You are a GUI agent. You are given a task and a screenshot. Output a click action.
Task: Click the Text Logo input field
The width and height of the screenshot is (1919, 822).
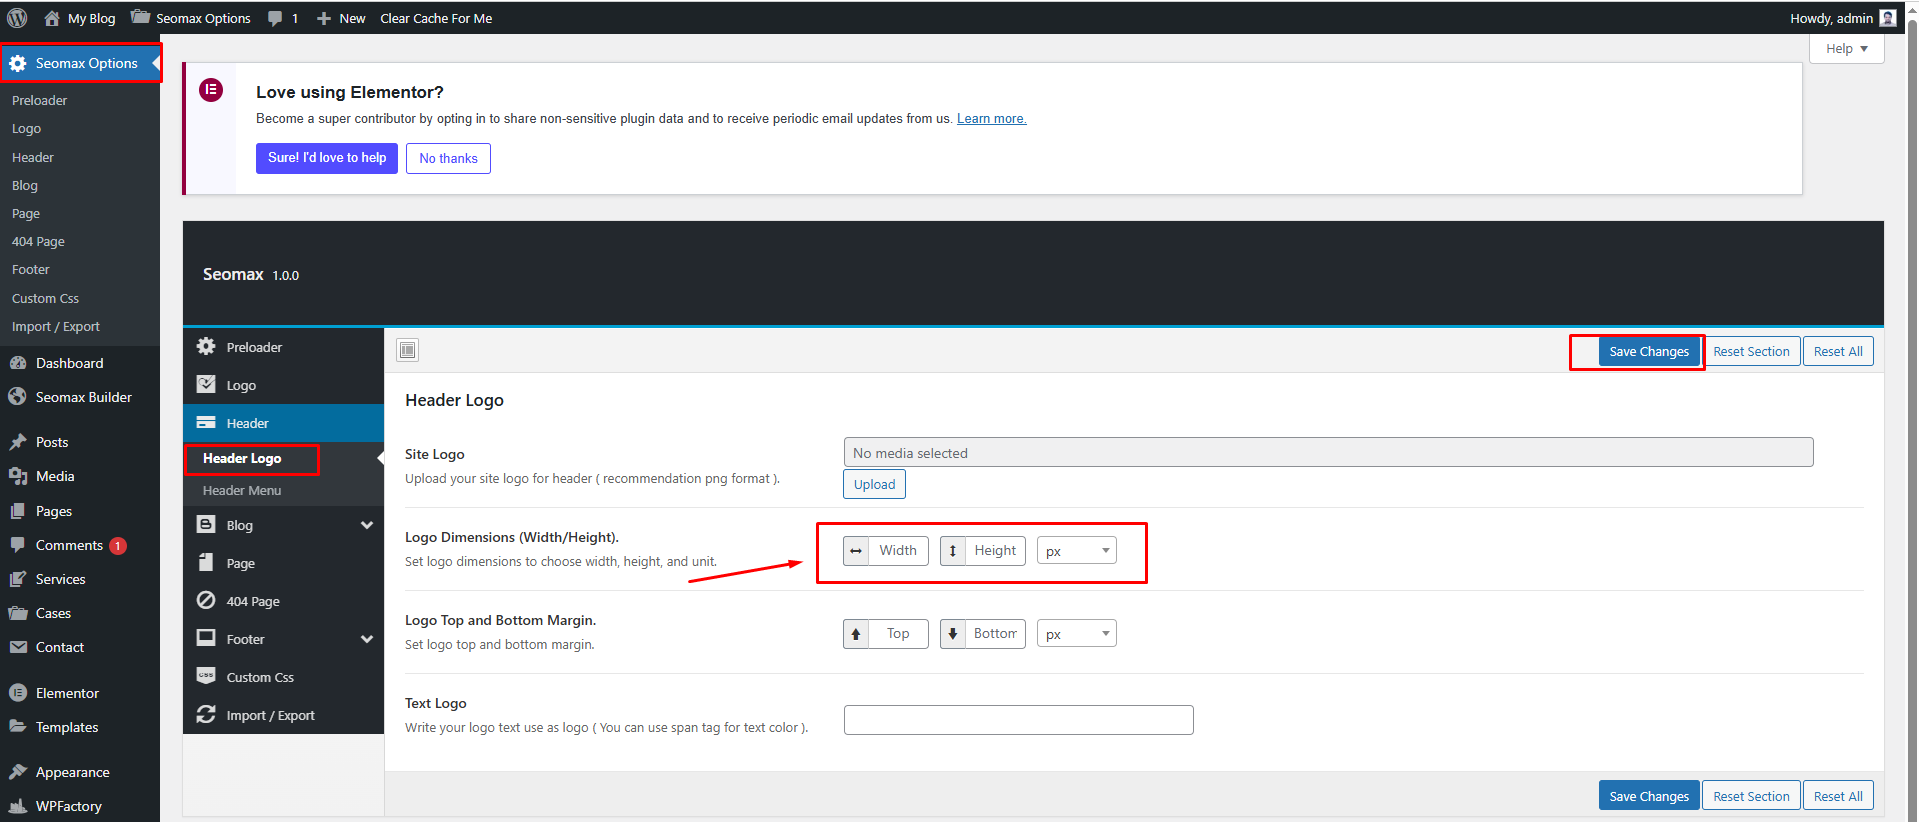coord(1018,720)
